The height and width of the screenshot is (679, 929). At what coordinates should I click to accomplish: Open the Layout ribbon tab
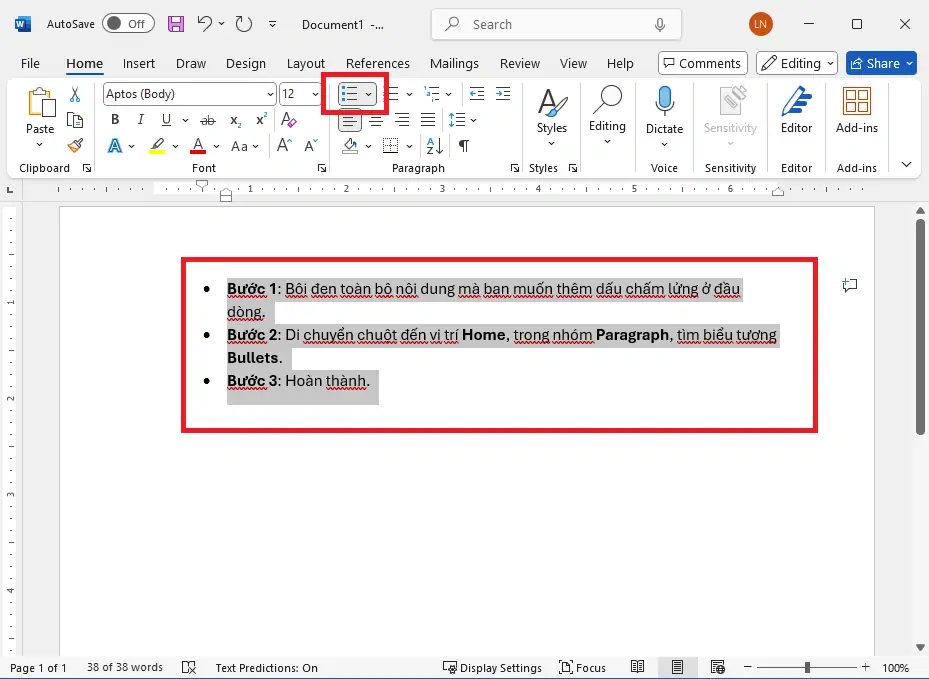click(x=305, y=63)
